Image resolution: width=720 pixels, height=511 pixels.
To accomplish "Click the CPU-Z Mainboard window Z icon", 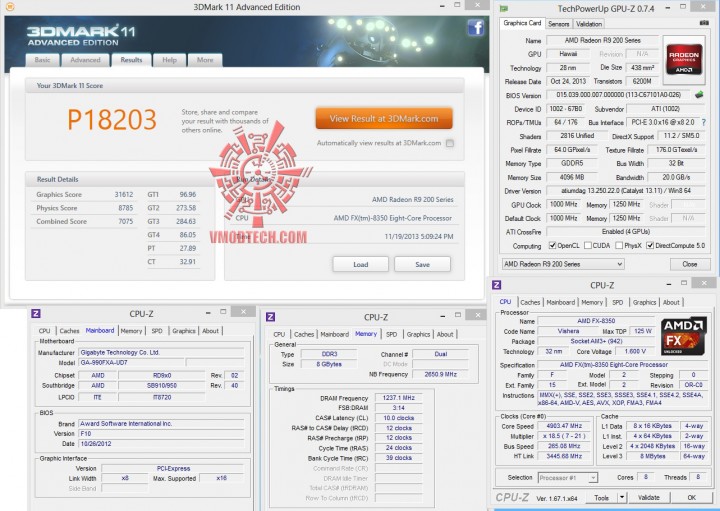I will click(36, 314).
